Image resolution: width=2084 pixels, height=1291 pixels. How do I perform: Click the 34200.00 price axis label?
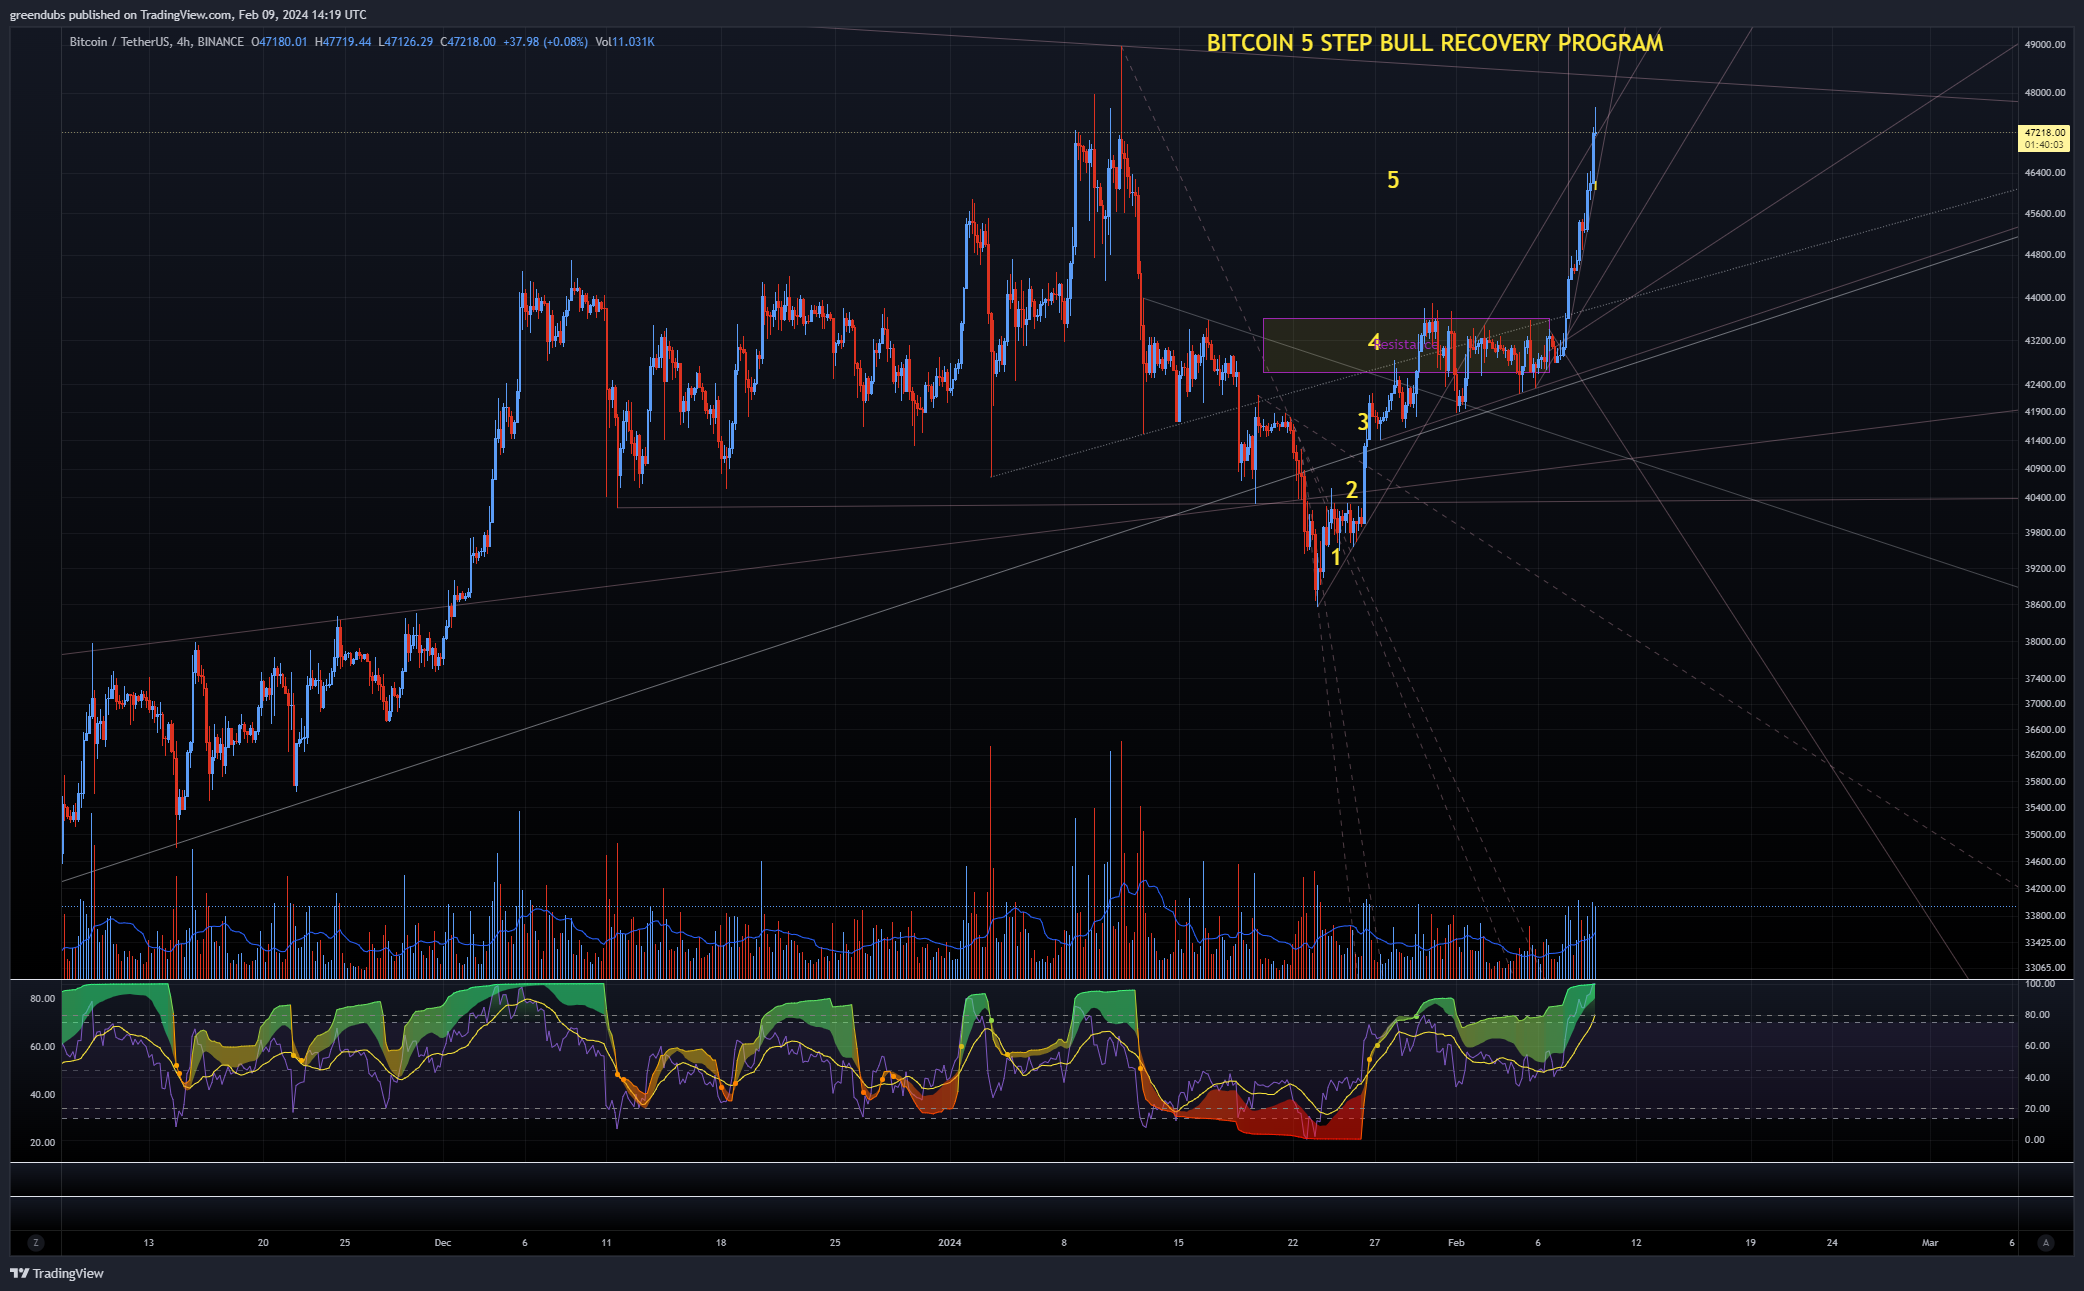click(x=2045, y=889)
